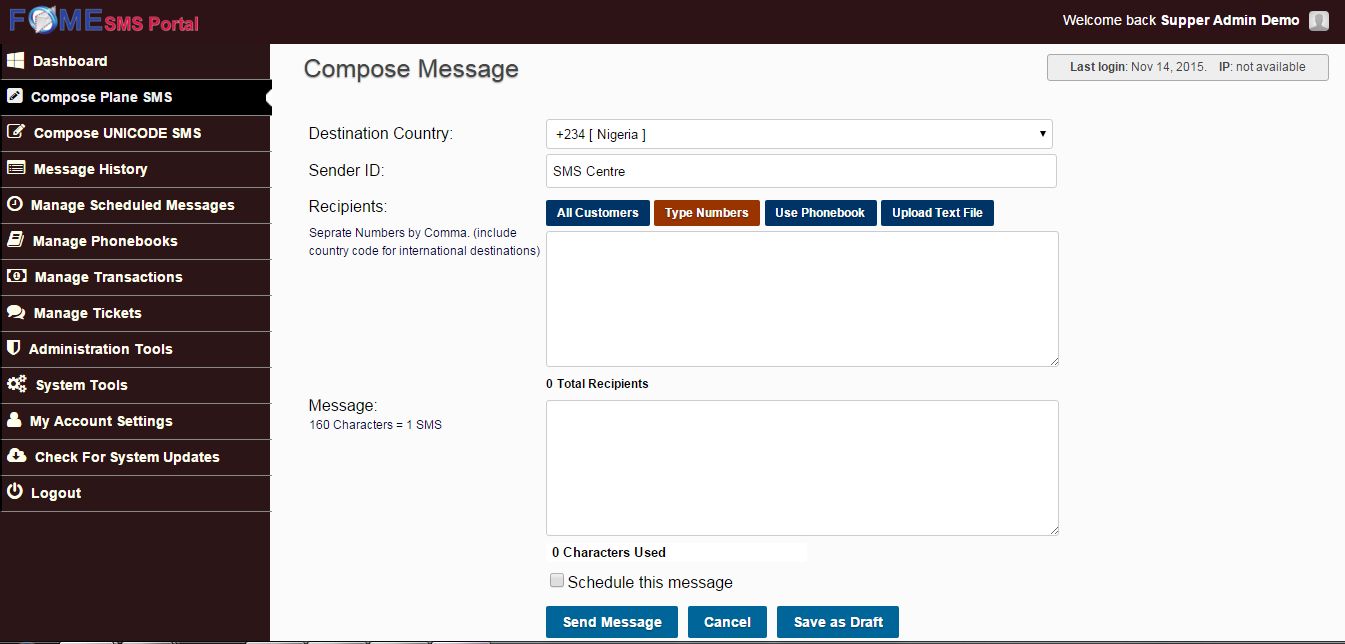
Task: Click the FOME SMS Portal logo
Action: tap(104, 21)
